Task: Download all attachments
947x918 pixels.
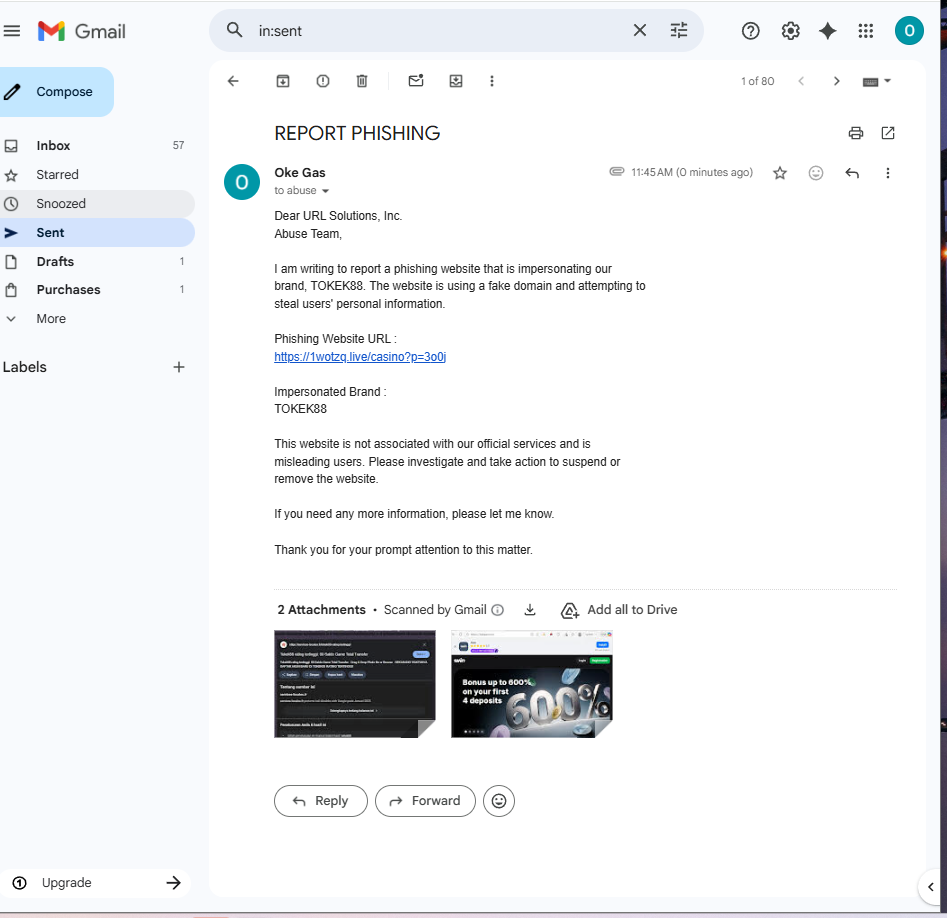Action: tap(530, 610)
